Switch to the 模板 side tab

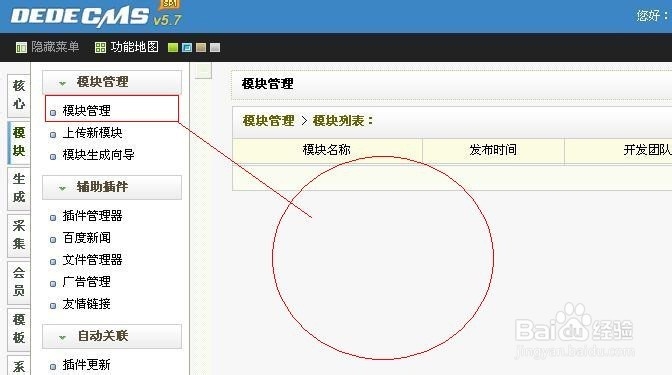point(19,329)
